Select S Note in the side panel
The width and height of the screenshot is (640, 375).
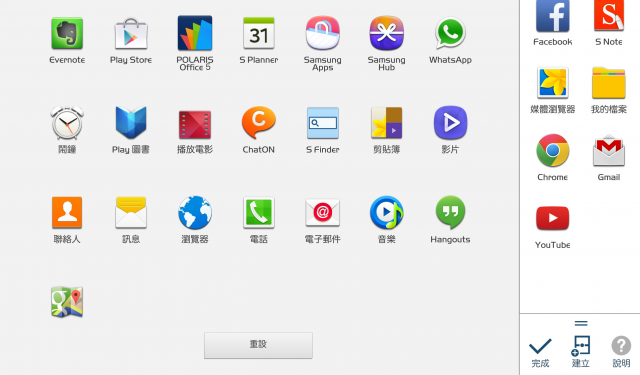point(609,16)
